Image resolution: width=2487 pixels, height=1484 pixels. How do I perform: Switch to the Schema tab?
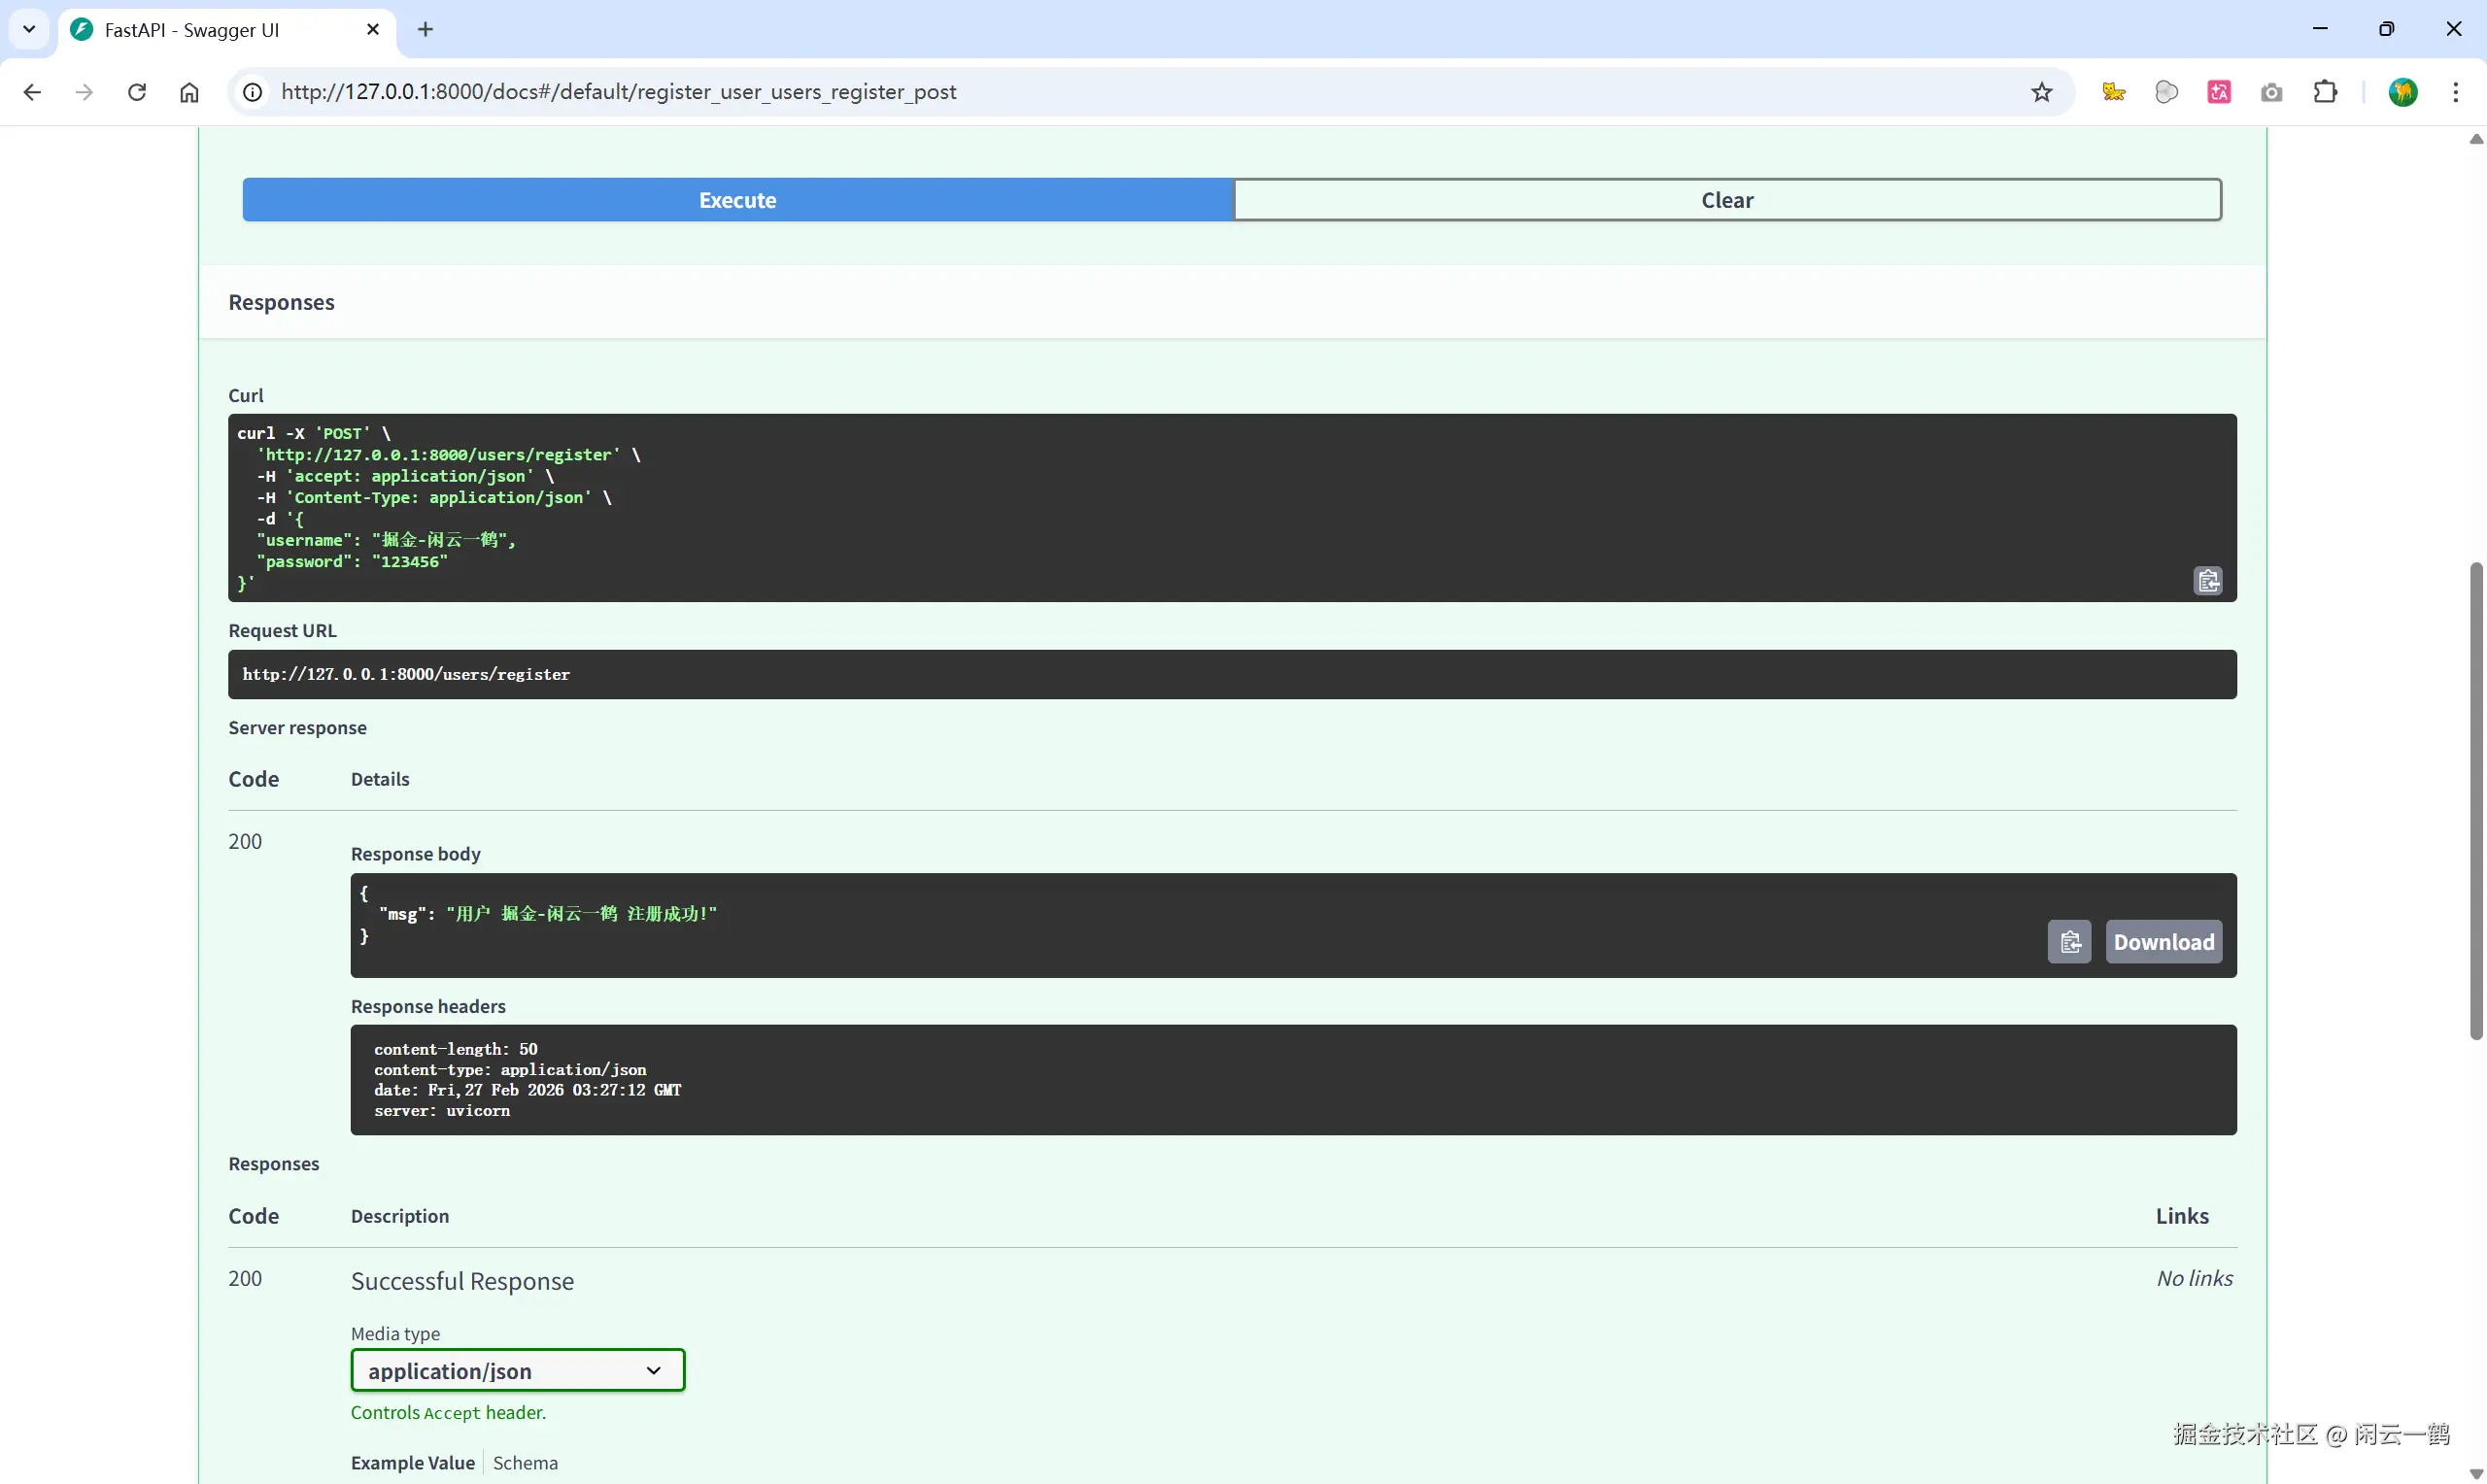(x=525, y=1462)
